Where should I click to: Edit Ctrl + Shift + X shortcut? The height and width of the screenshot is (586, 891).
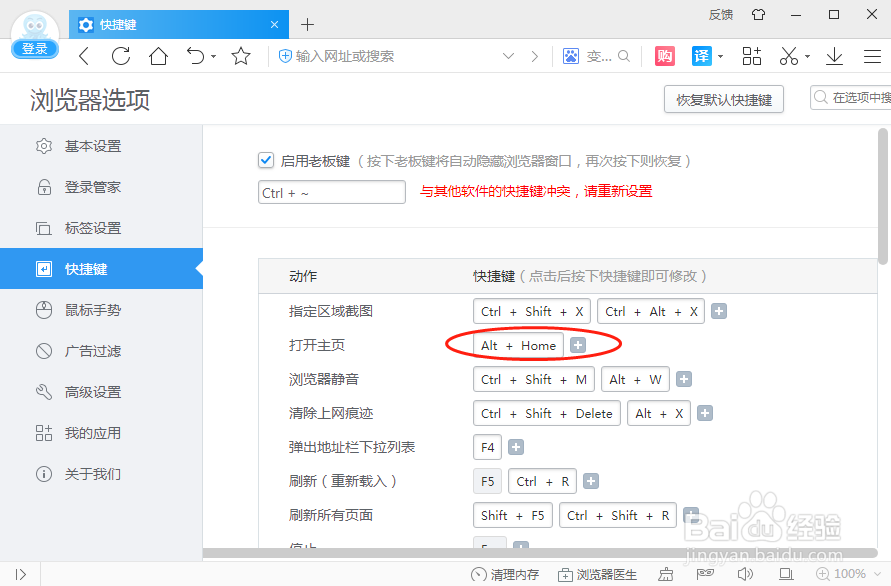532,311
